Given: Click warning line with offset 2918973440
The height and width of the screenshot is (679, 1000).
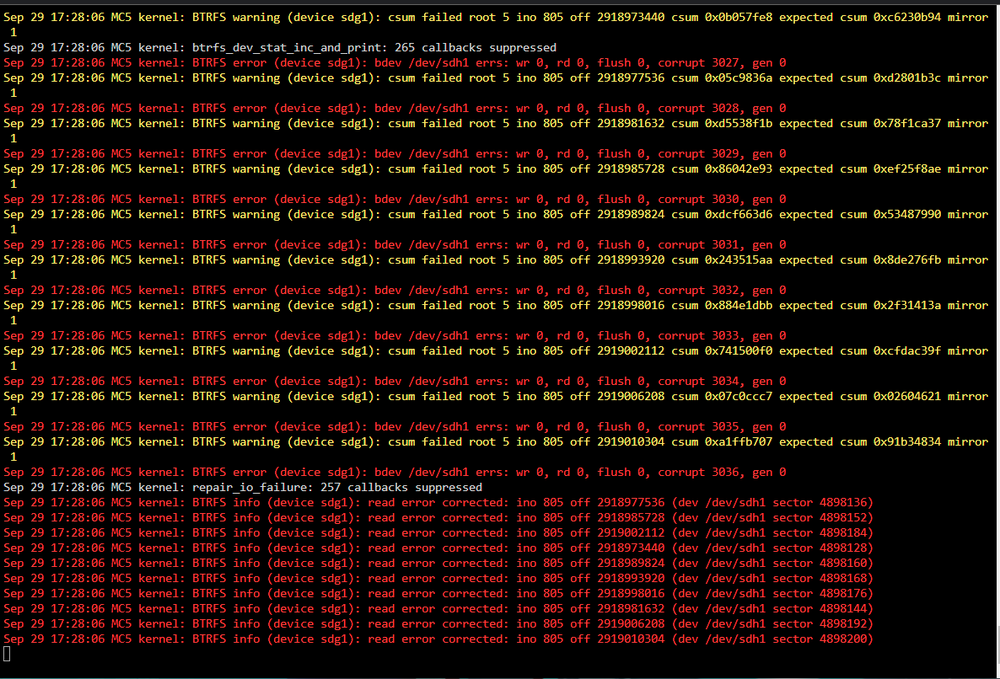Looking at the screenshot, I should tap(496, 24).
